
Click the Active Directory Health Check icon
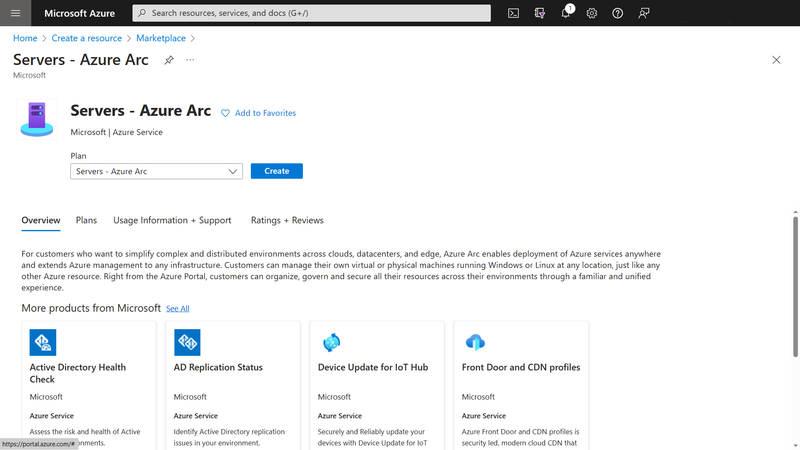[x=43, y=343]
